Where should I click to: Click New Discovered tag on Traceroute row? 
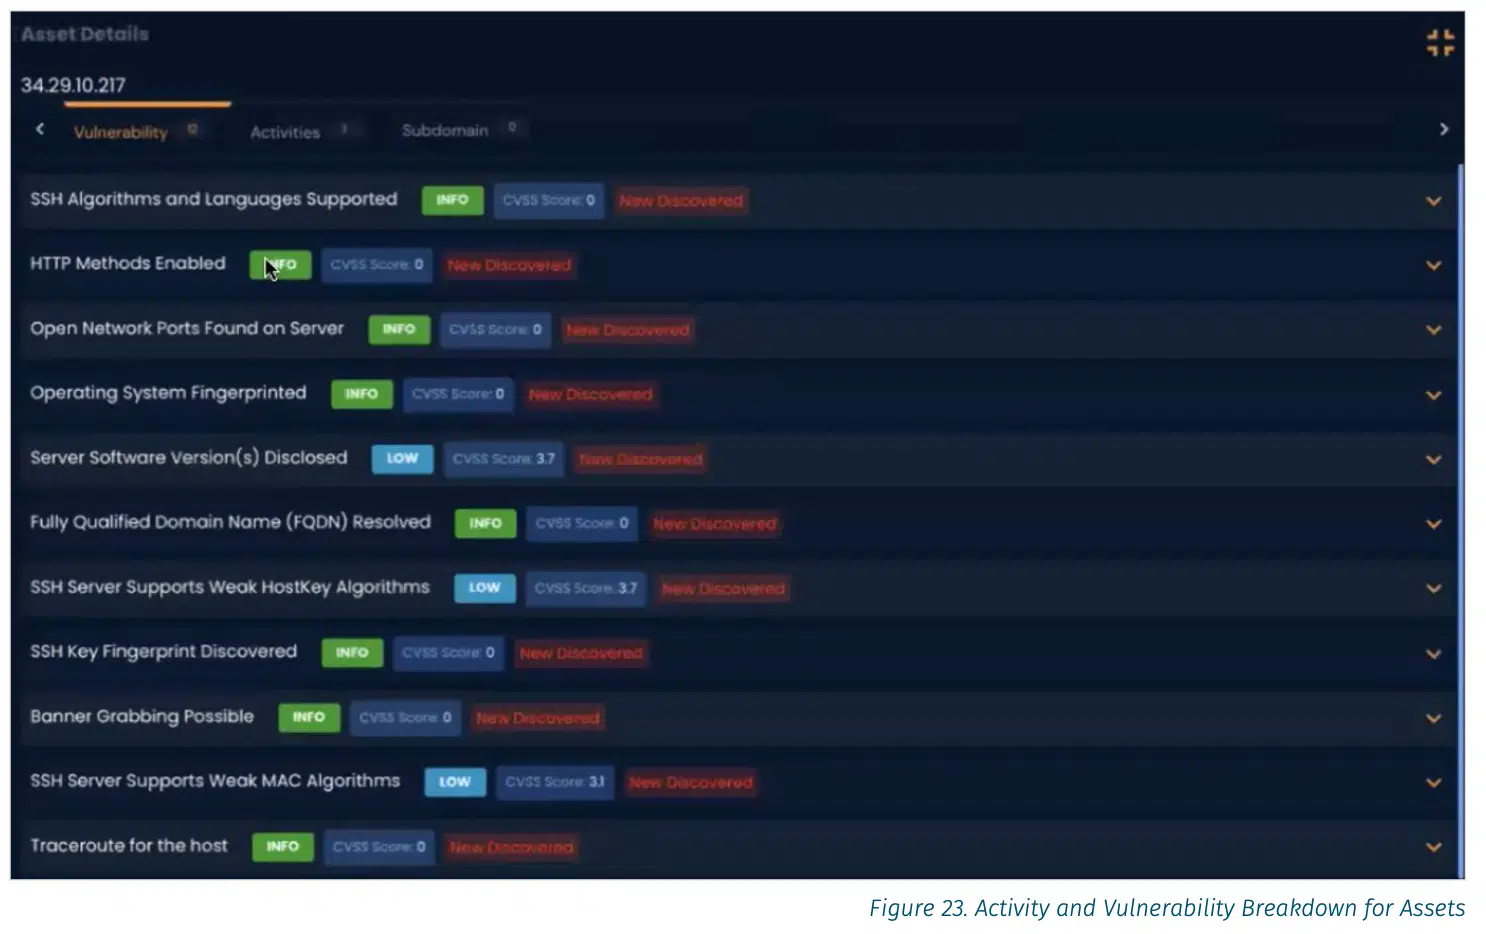[x=511, y=847]
